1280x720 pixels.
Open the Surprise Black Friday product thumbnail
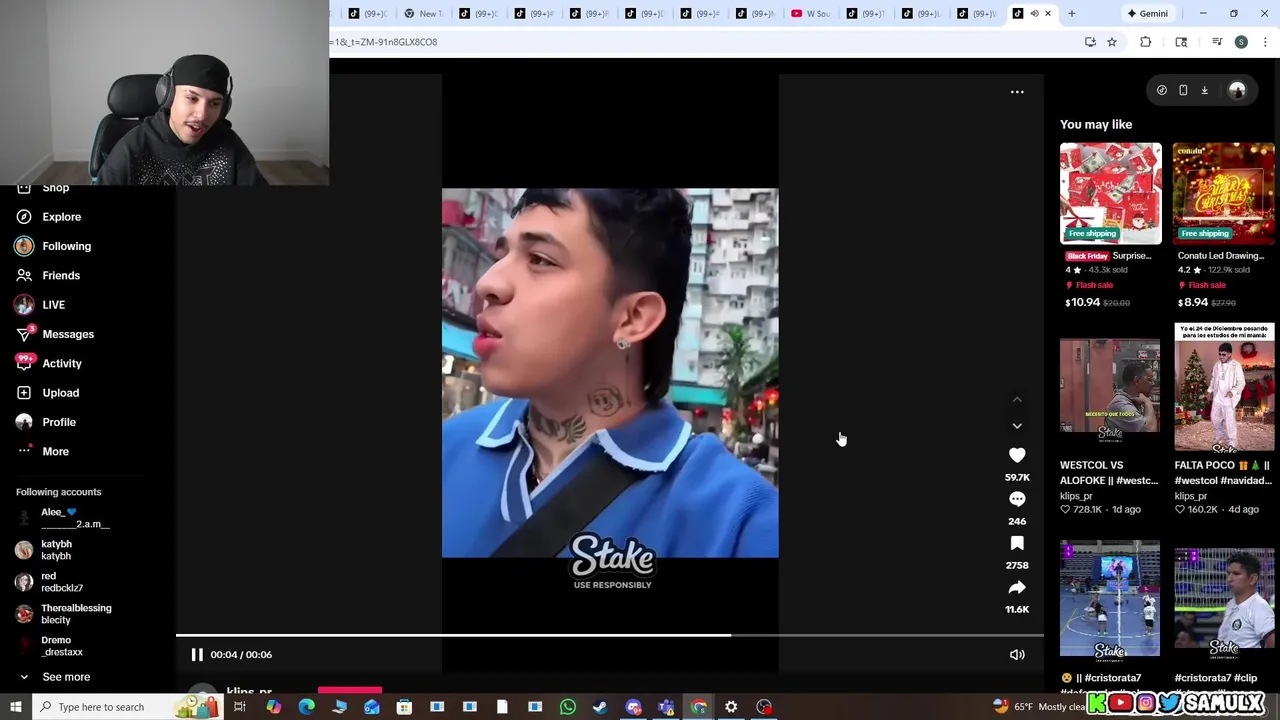click(x=1111, y=193)
